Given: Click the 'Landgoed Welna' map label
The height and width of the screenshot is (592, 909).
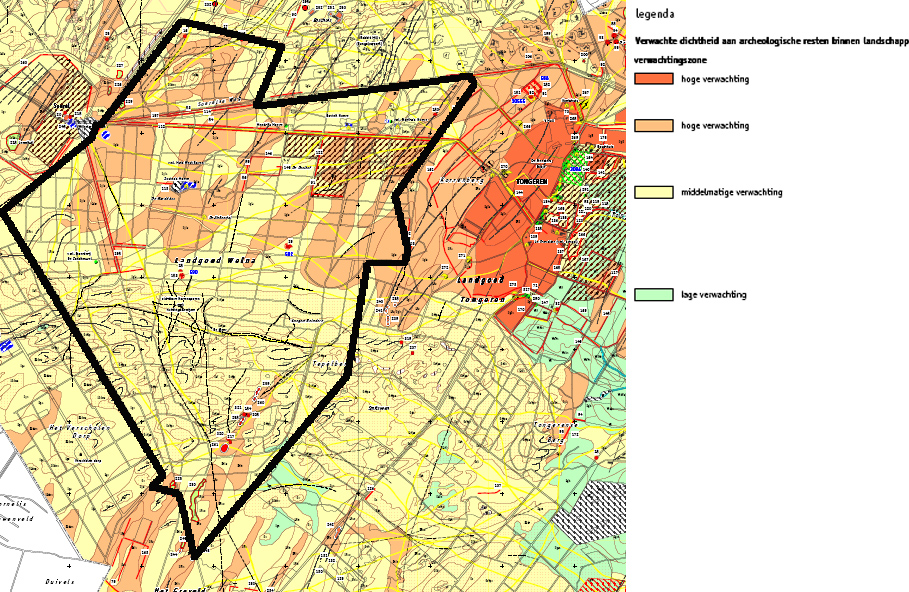Looking at the screenshot, I should click(x=216, y=261).
